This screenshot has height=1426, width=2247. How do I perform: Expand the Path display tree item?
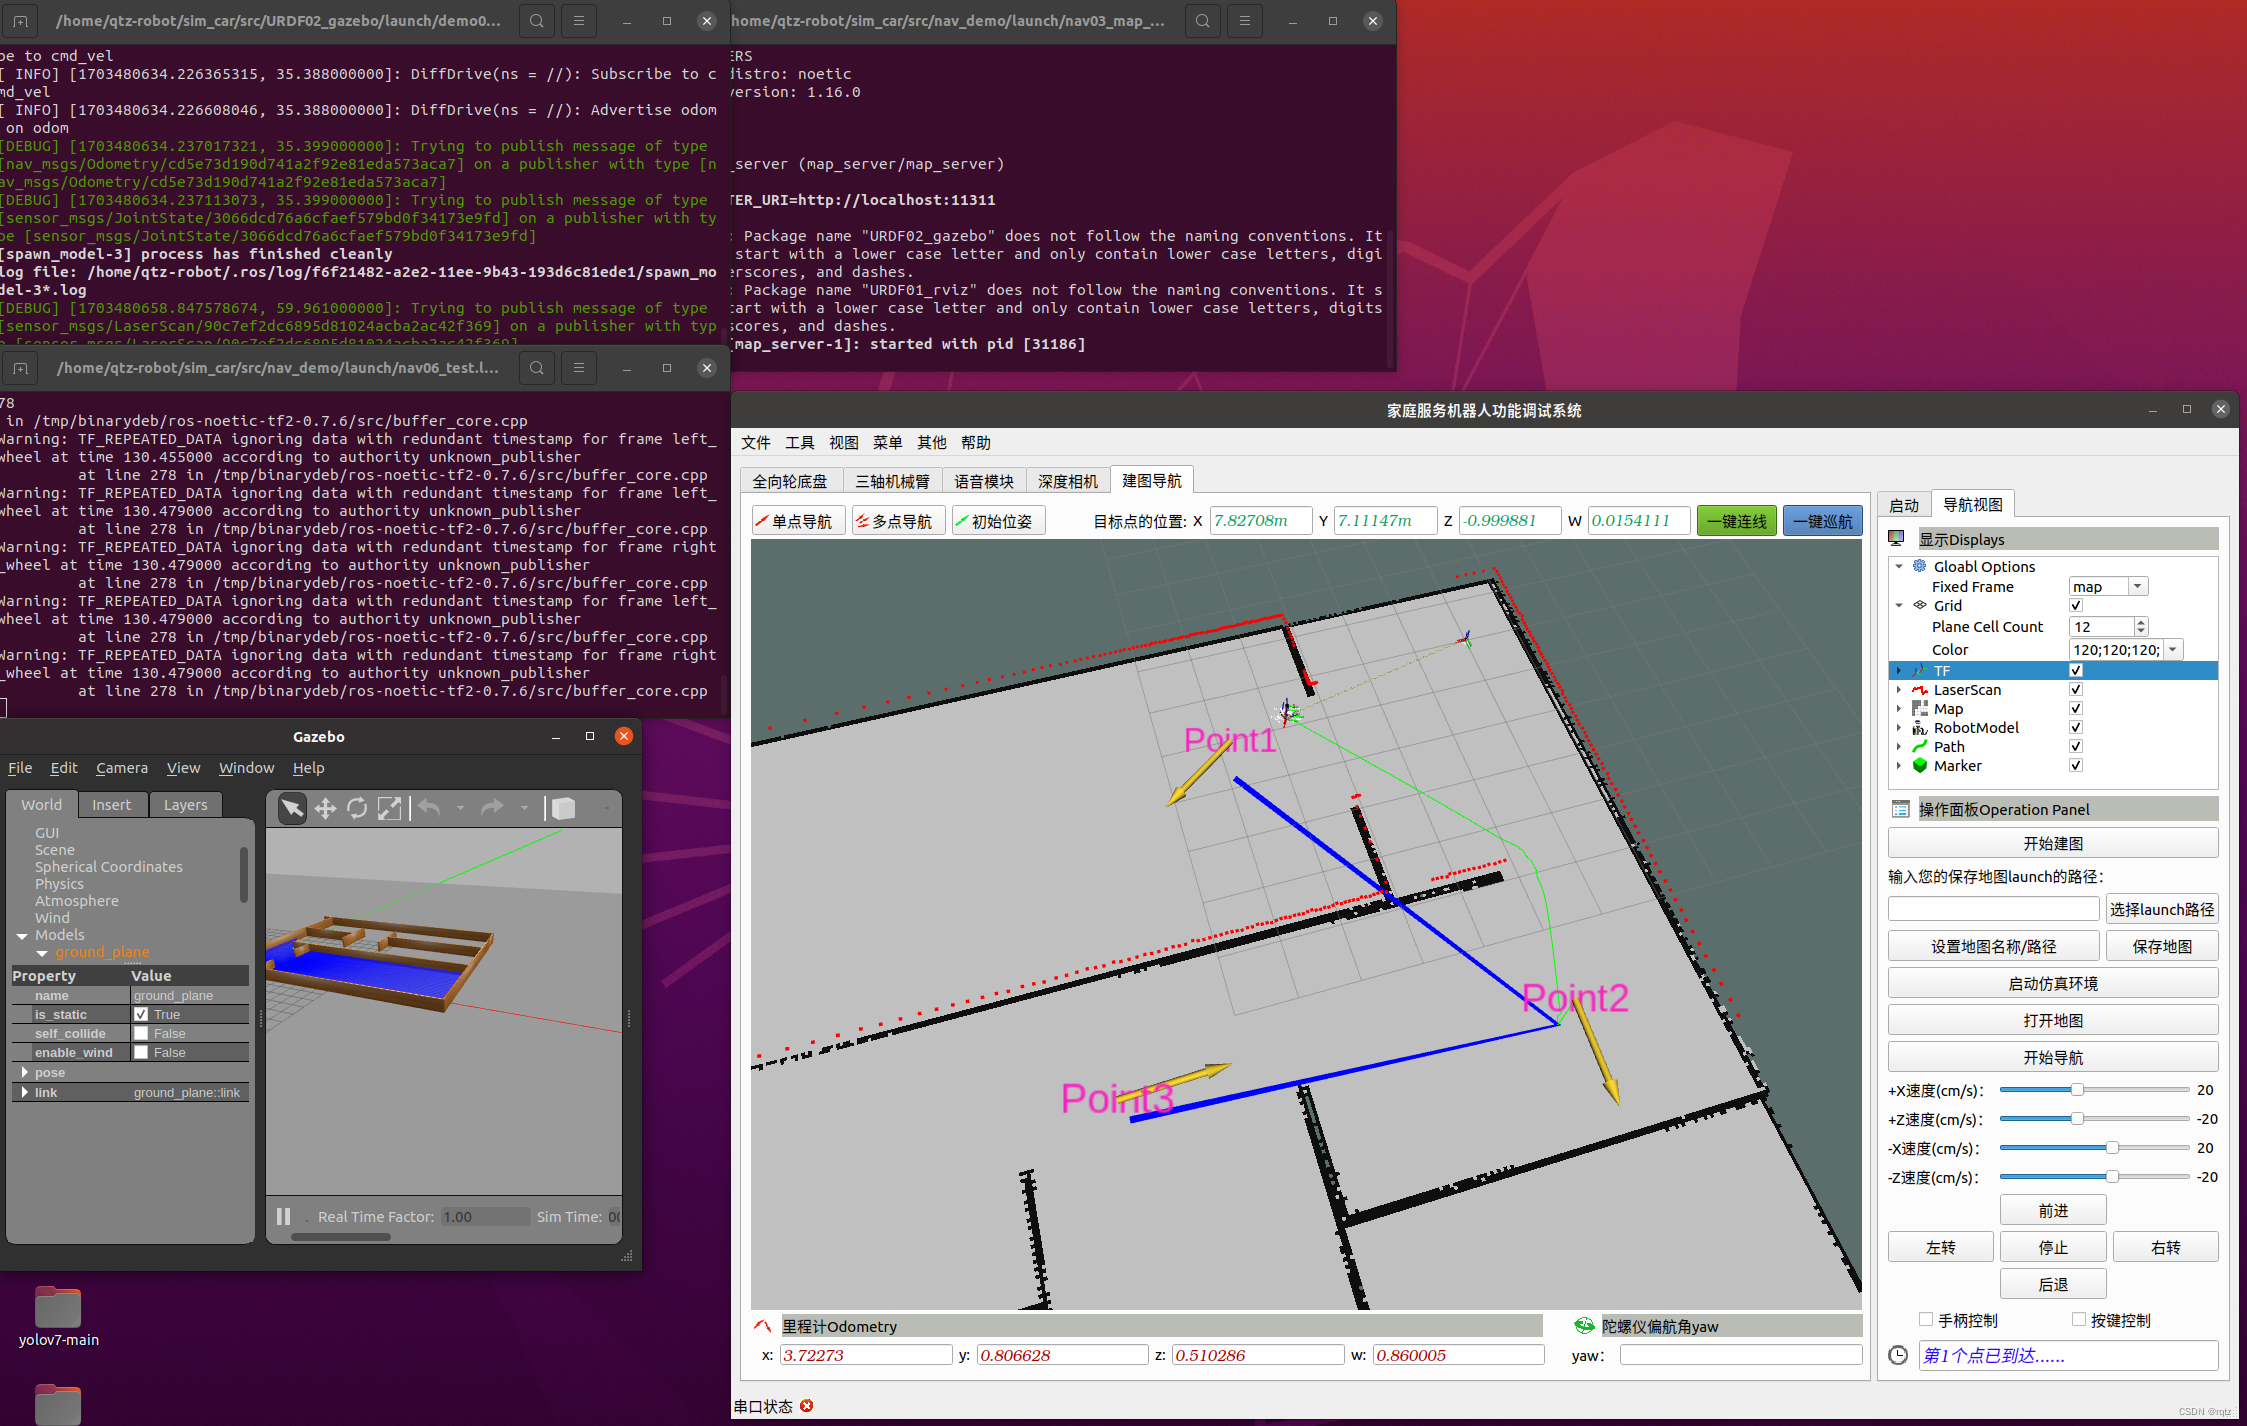point(1899,747)
